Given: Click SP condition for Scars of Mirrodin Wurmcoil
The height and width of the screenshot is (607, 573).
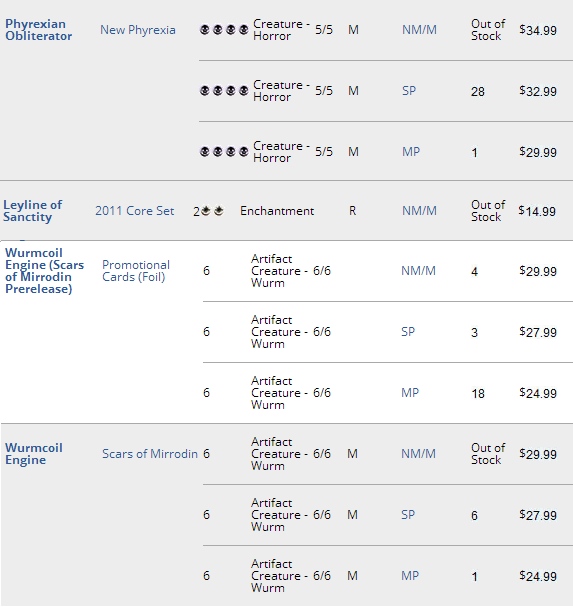Looking at the screenshot, I should coord(408,514).
